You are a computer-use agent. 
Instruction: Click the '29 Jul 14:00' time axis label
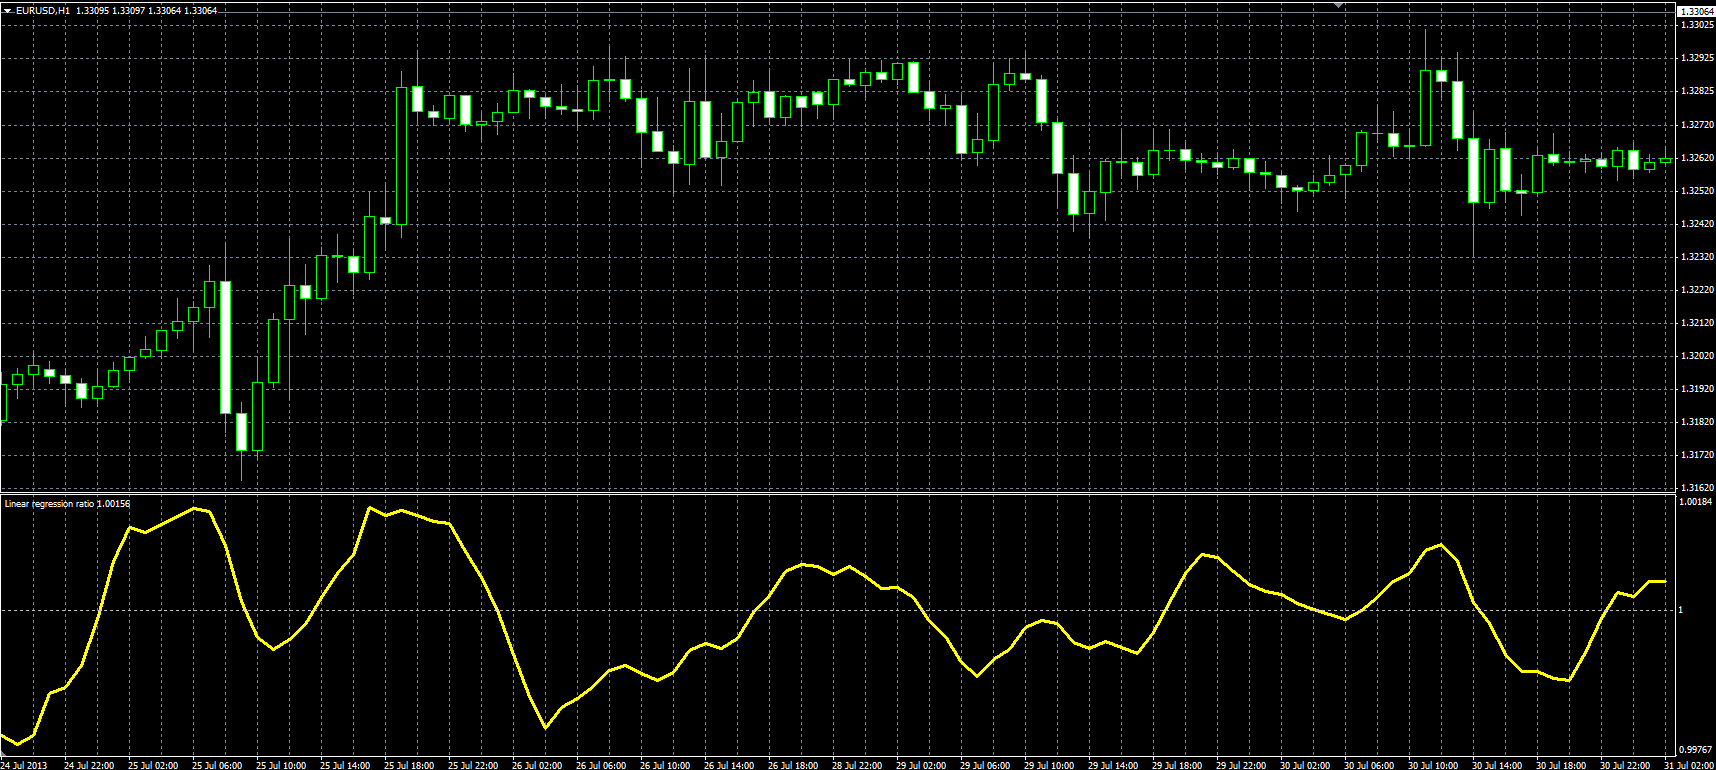[x=1113, y=765]
